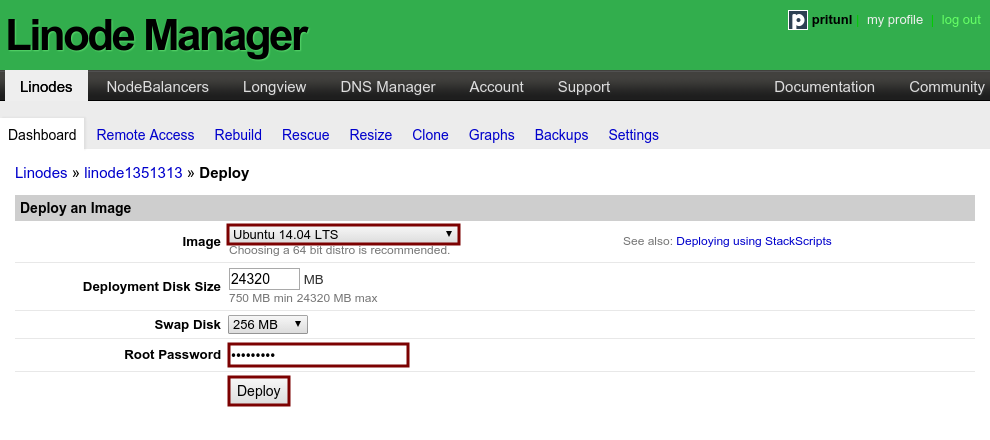Click the Linode Manager logo title

(x=157, y=35)
